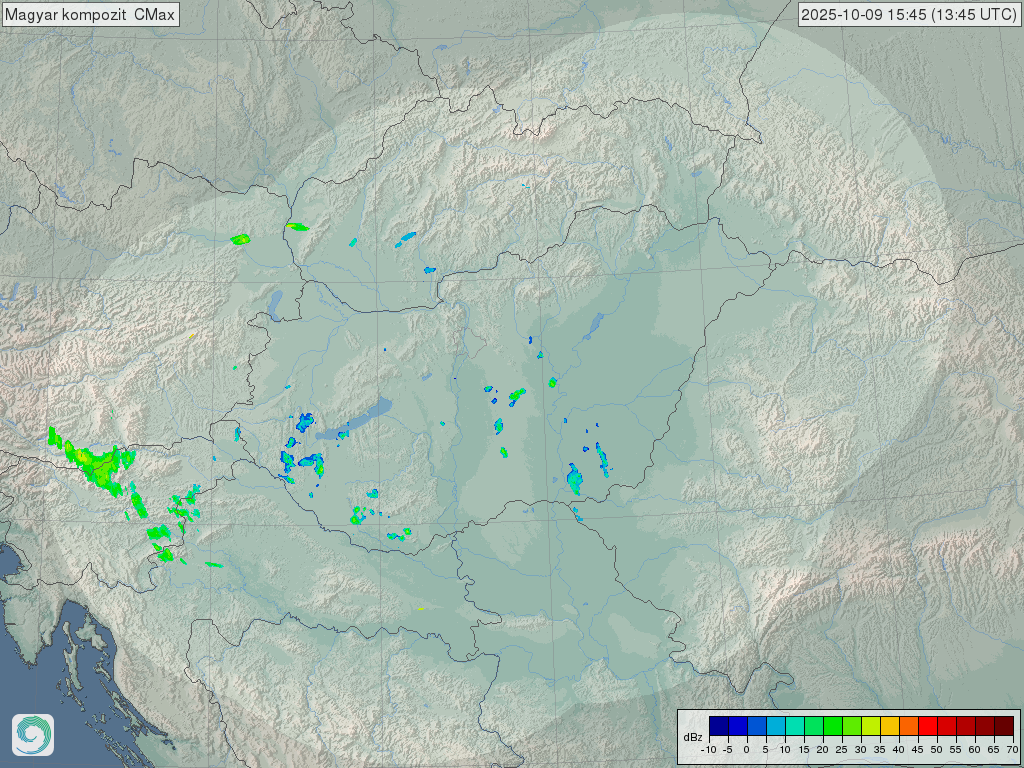Pick the cyan 10 to 15 dBz swatch

click(794, 726)
